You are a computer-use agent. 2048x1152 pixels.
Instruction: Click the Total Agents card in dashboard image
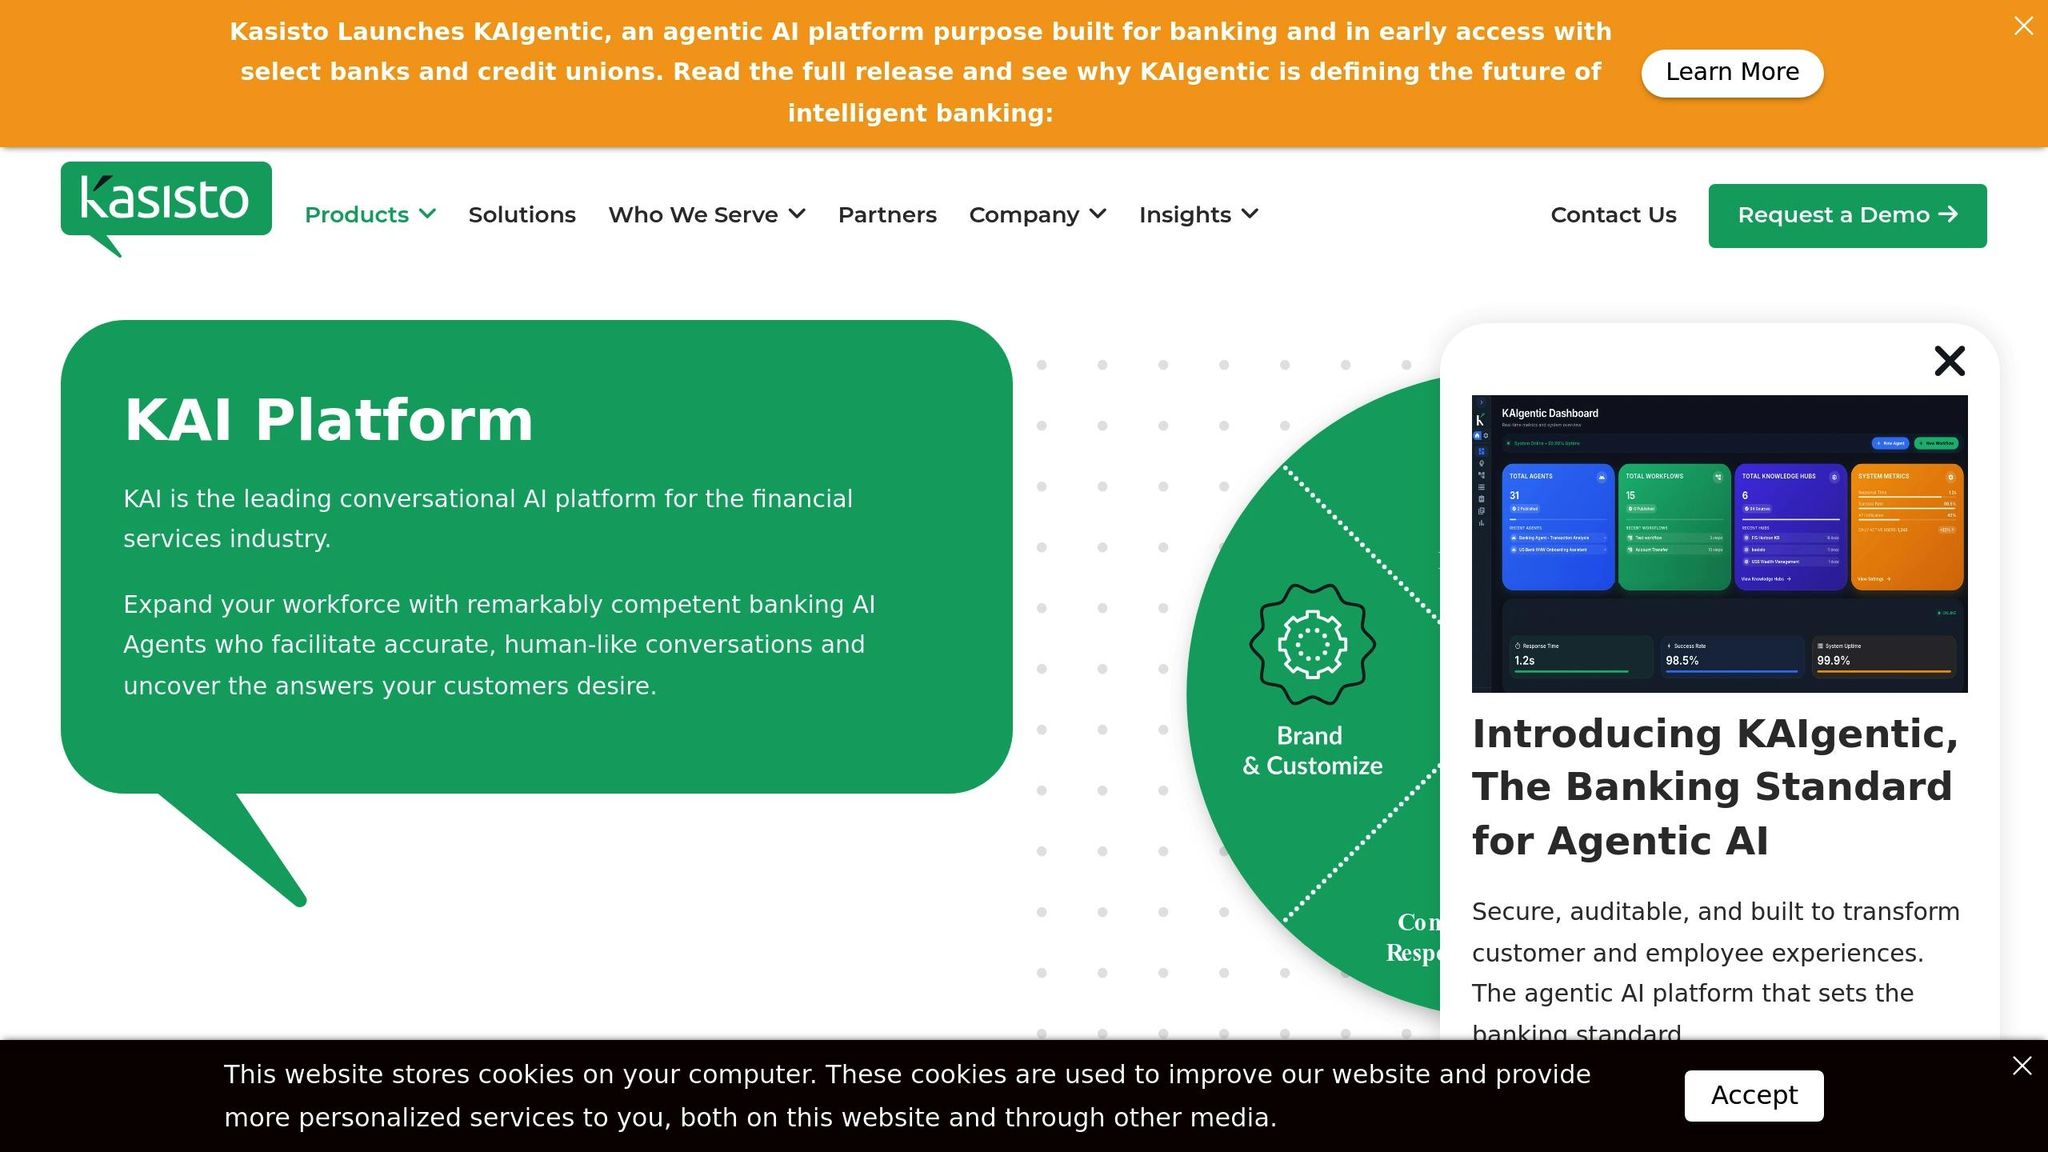coord(1558,526)
